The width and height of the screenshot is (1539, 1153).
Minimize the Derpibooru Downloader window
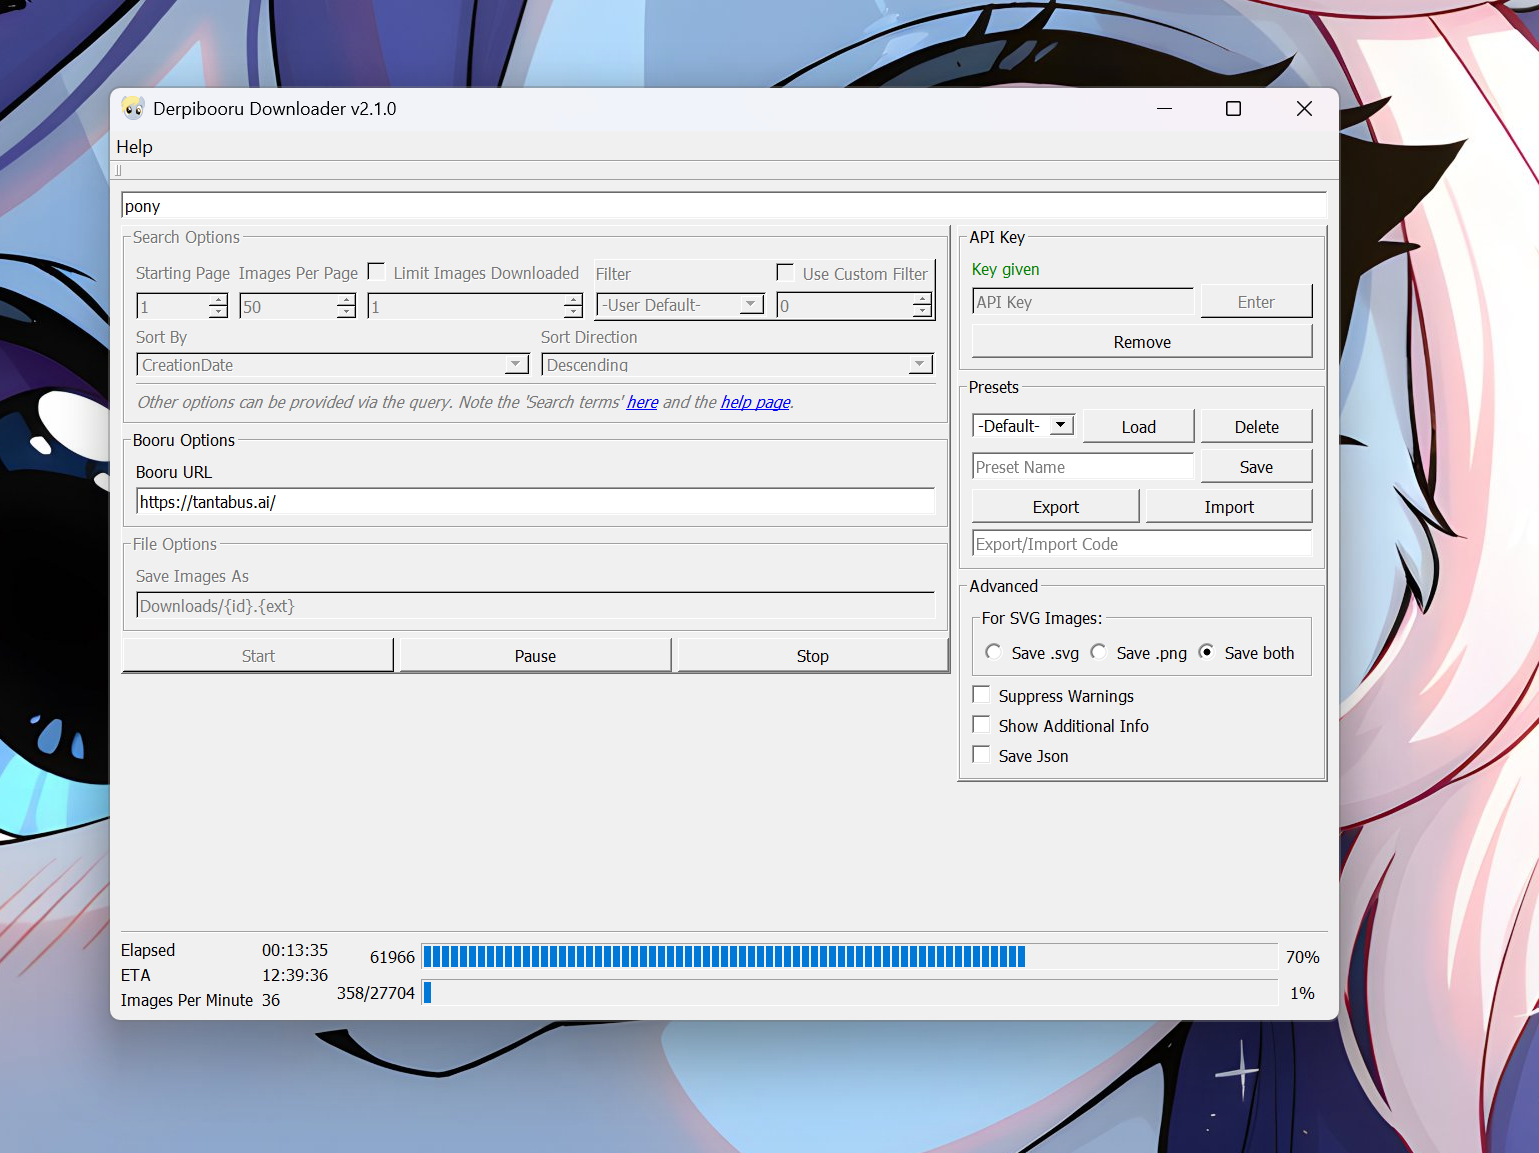coord(1164,109)
